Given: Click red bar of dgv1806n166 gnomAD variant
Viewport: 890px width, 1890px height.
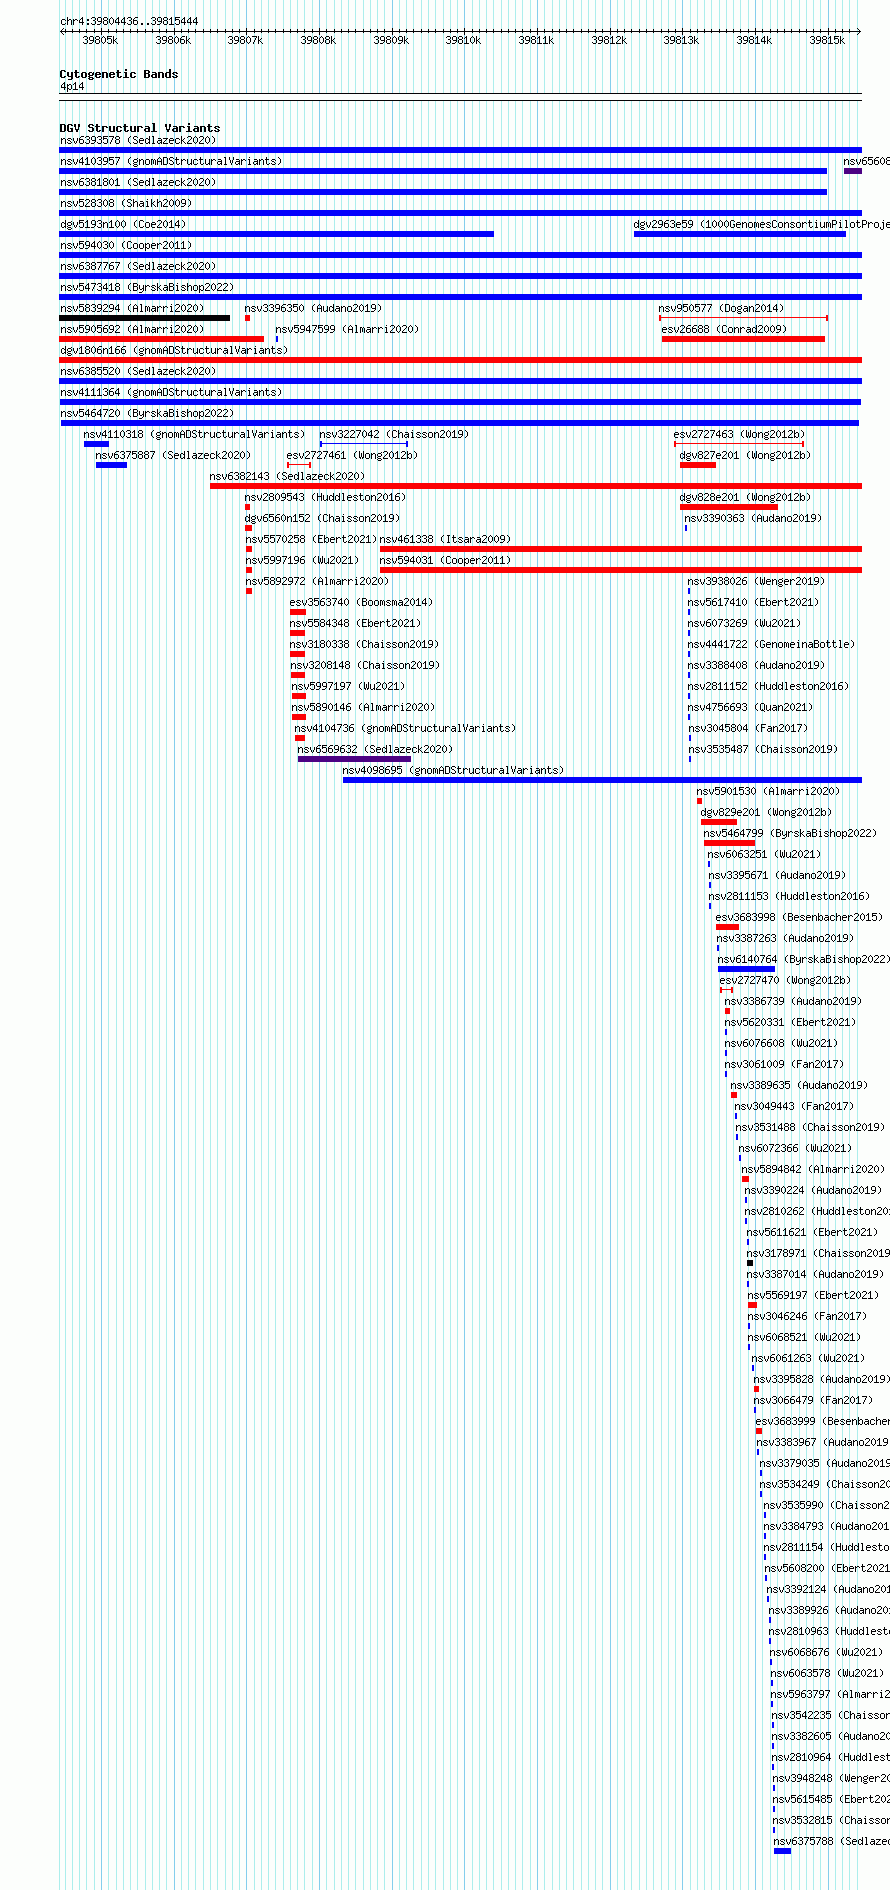Looking at the screenshot, I should tap(461, 360).
